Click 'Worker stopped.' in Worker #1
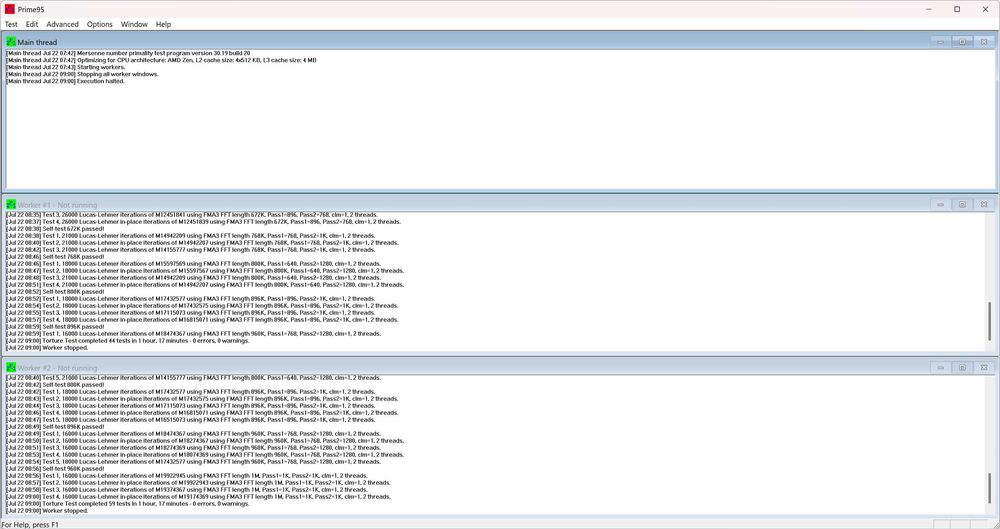Image resolution: width=1000 pixels, height=529 pixels. point(47,348)
